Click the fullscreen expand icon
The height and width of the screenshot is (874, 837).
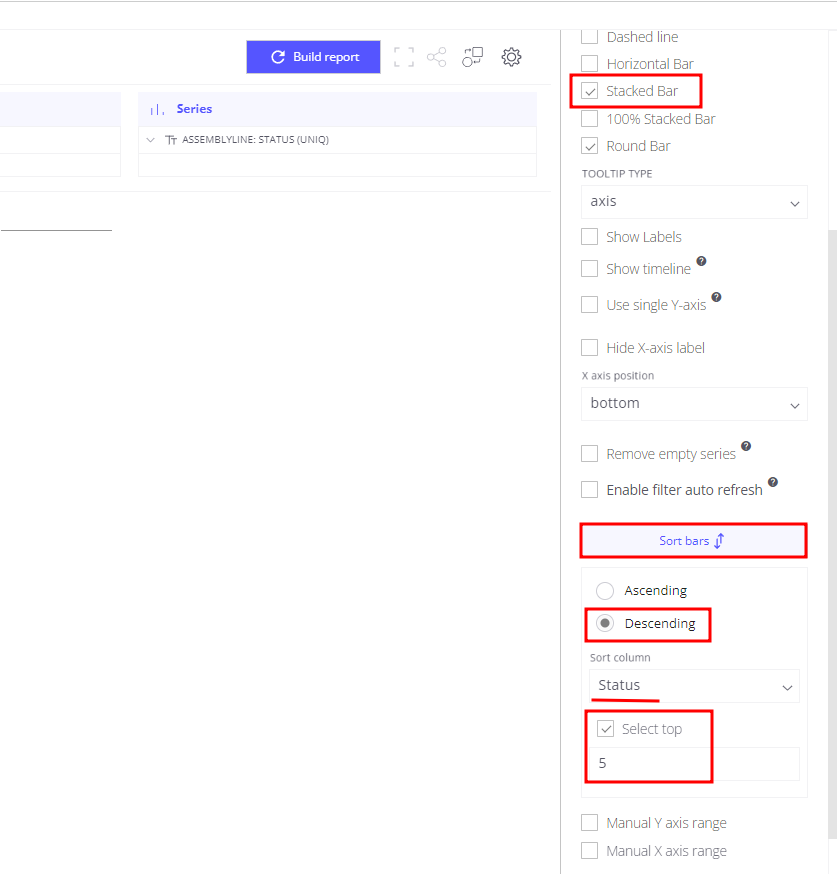pyautogui.click(x=403, y=57)
